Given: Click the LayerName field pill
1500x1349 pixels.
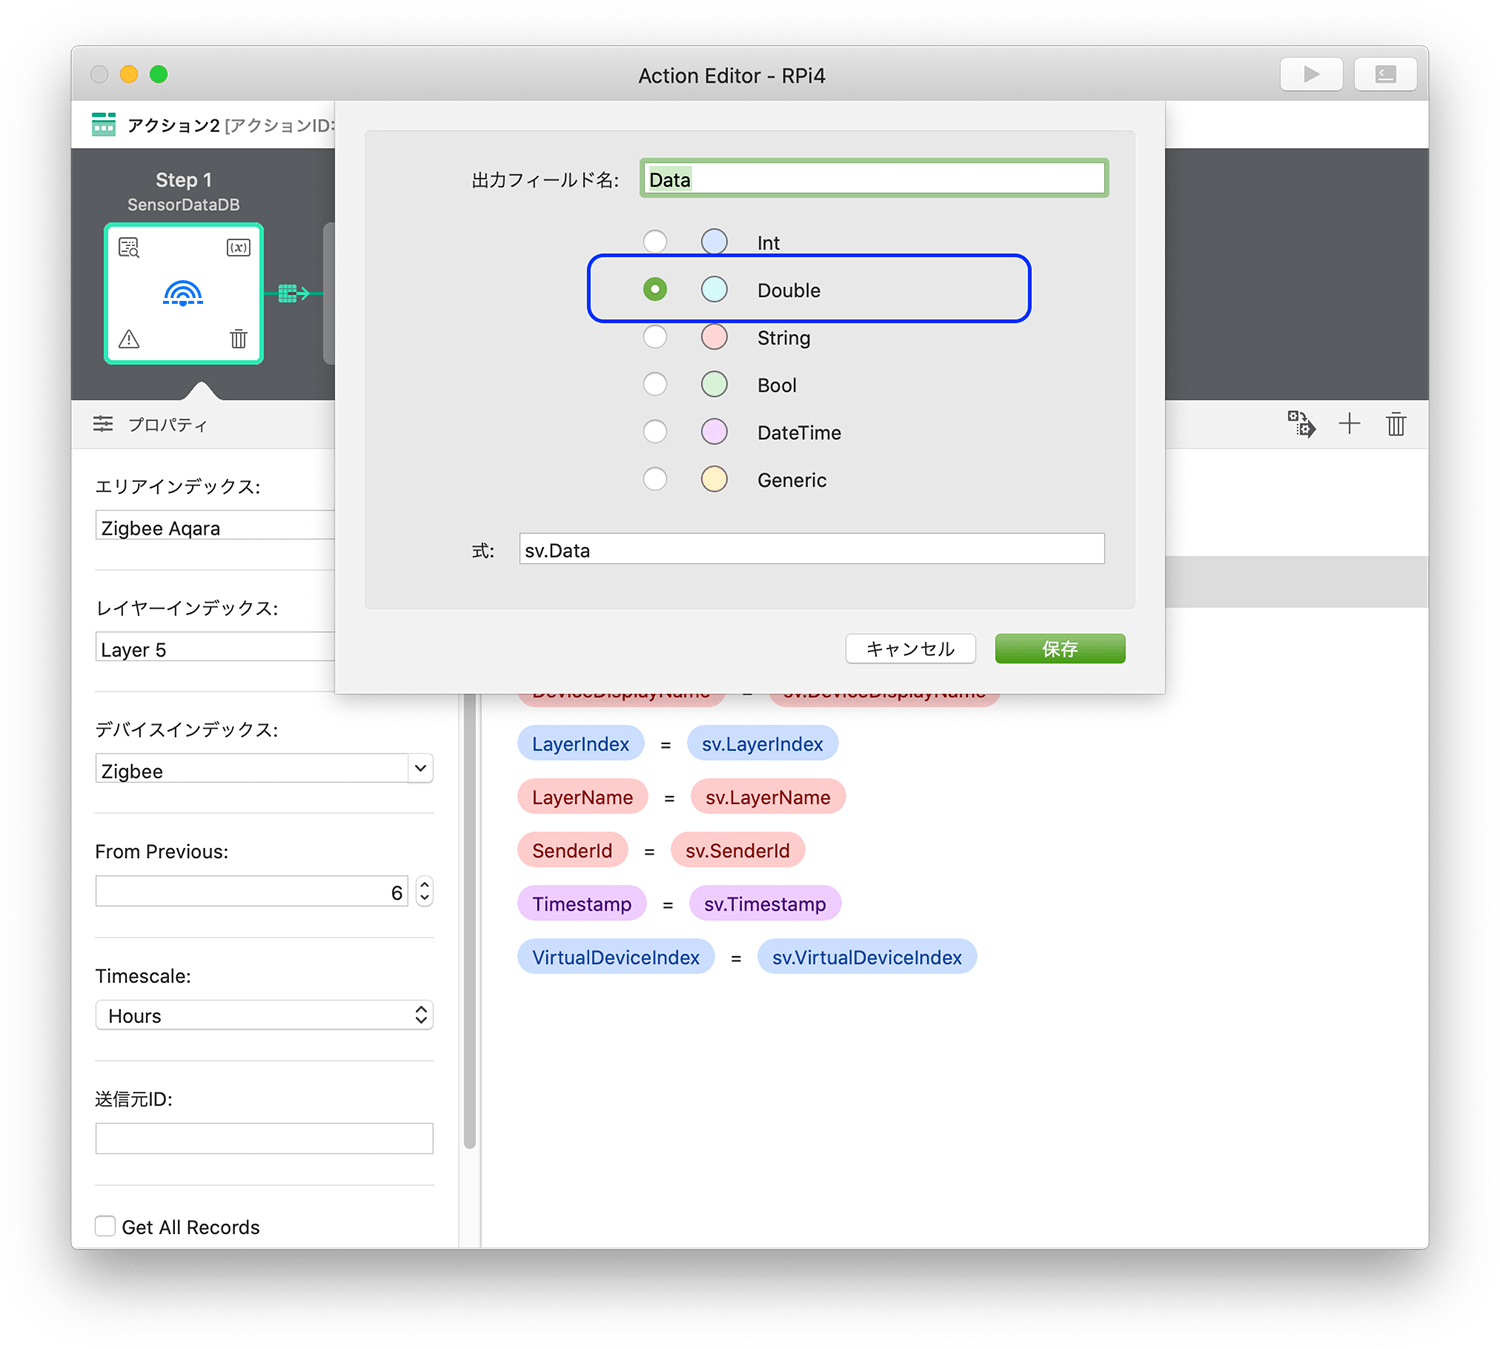Looking at the screenshot, I should click(582, 797).
